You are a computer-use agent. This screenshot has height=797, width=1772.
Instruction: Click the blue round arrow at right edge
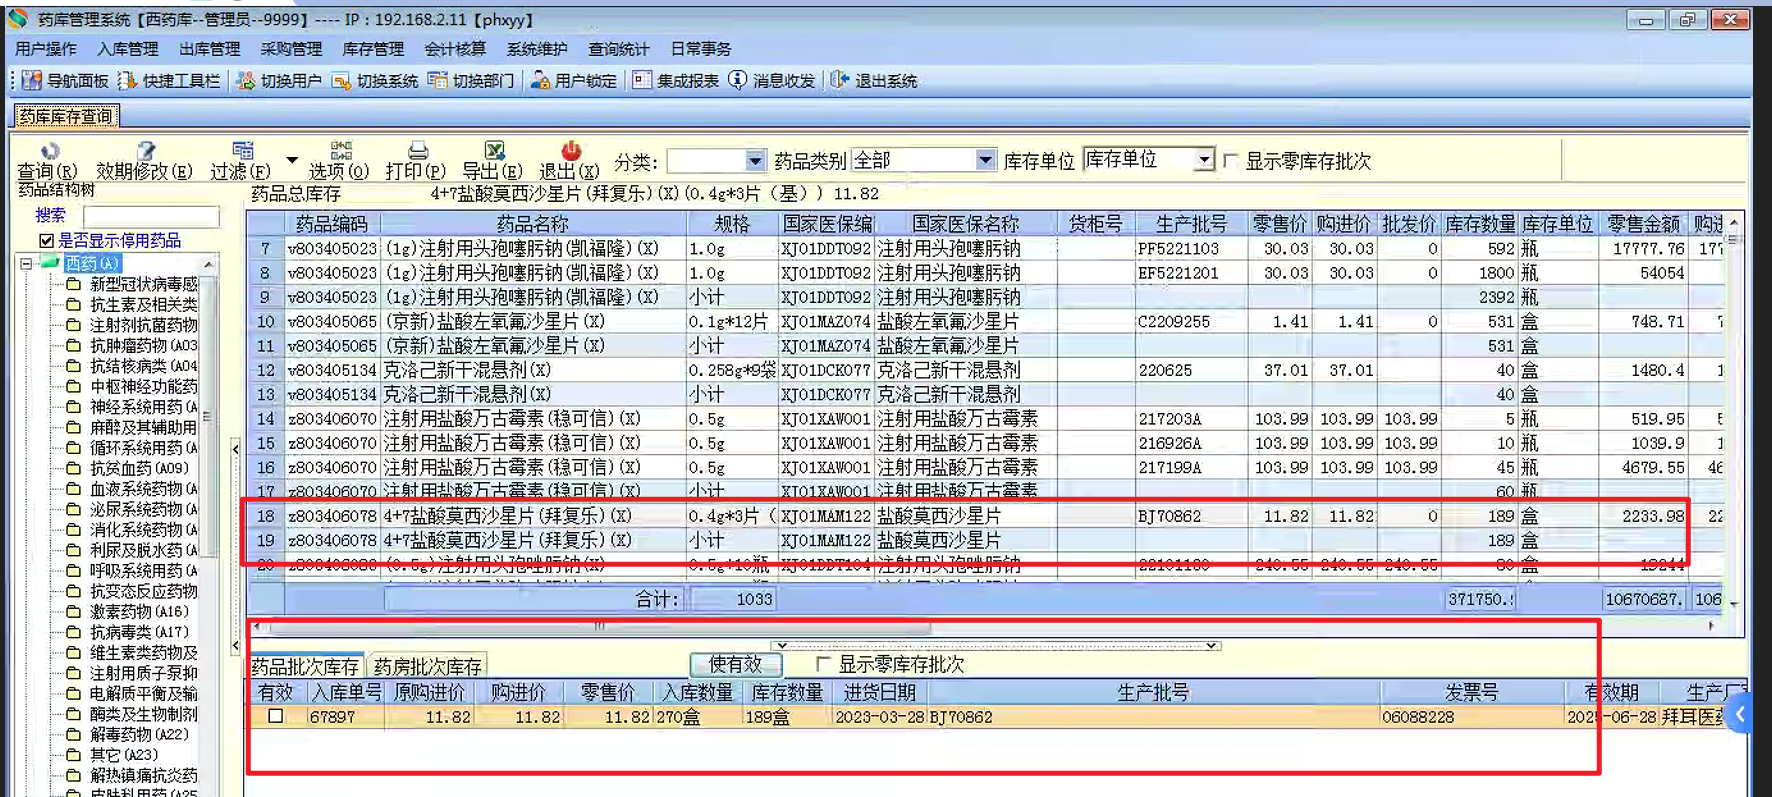[x=1741, y=715]
